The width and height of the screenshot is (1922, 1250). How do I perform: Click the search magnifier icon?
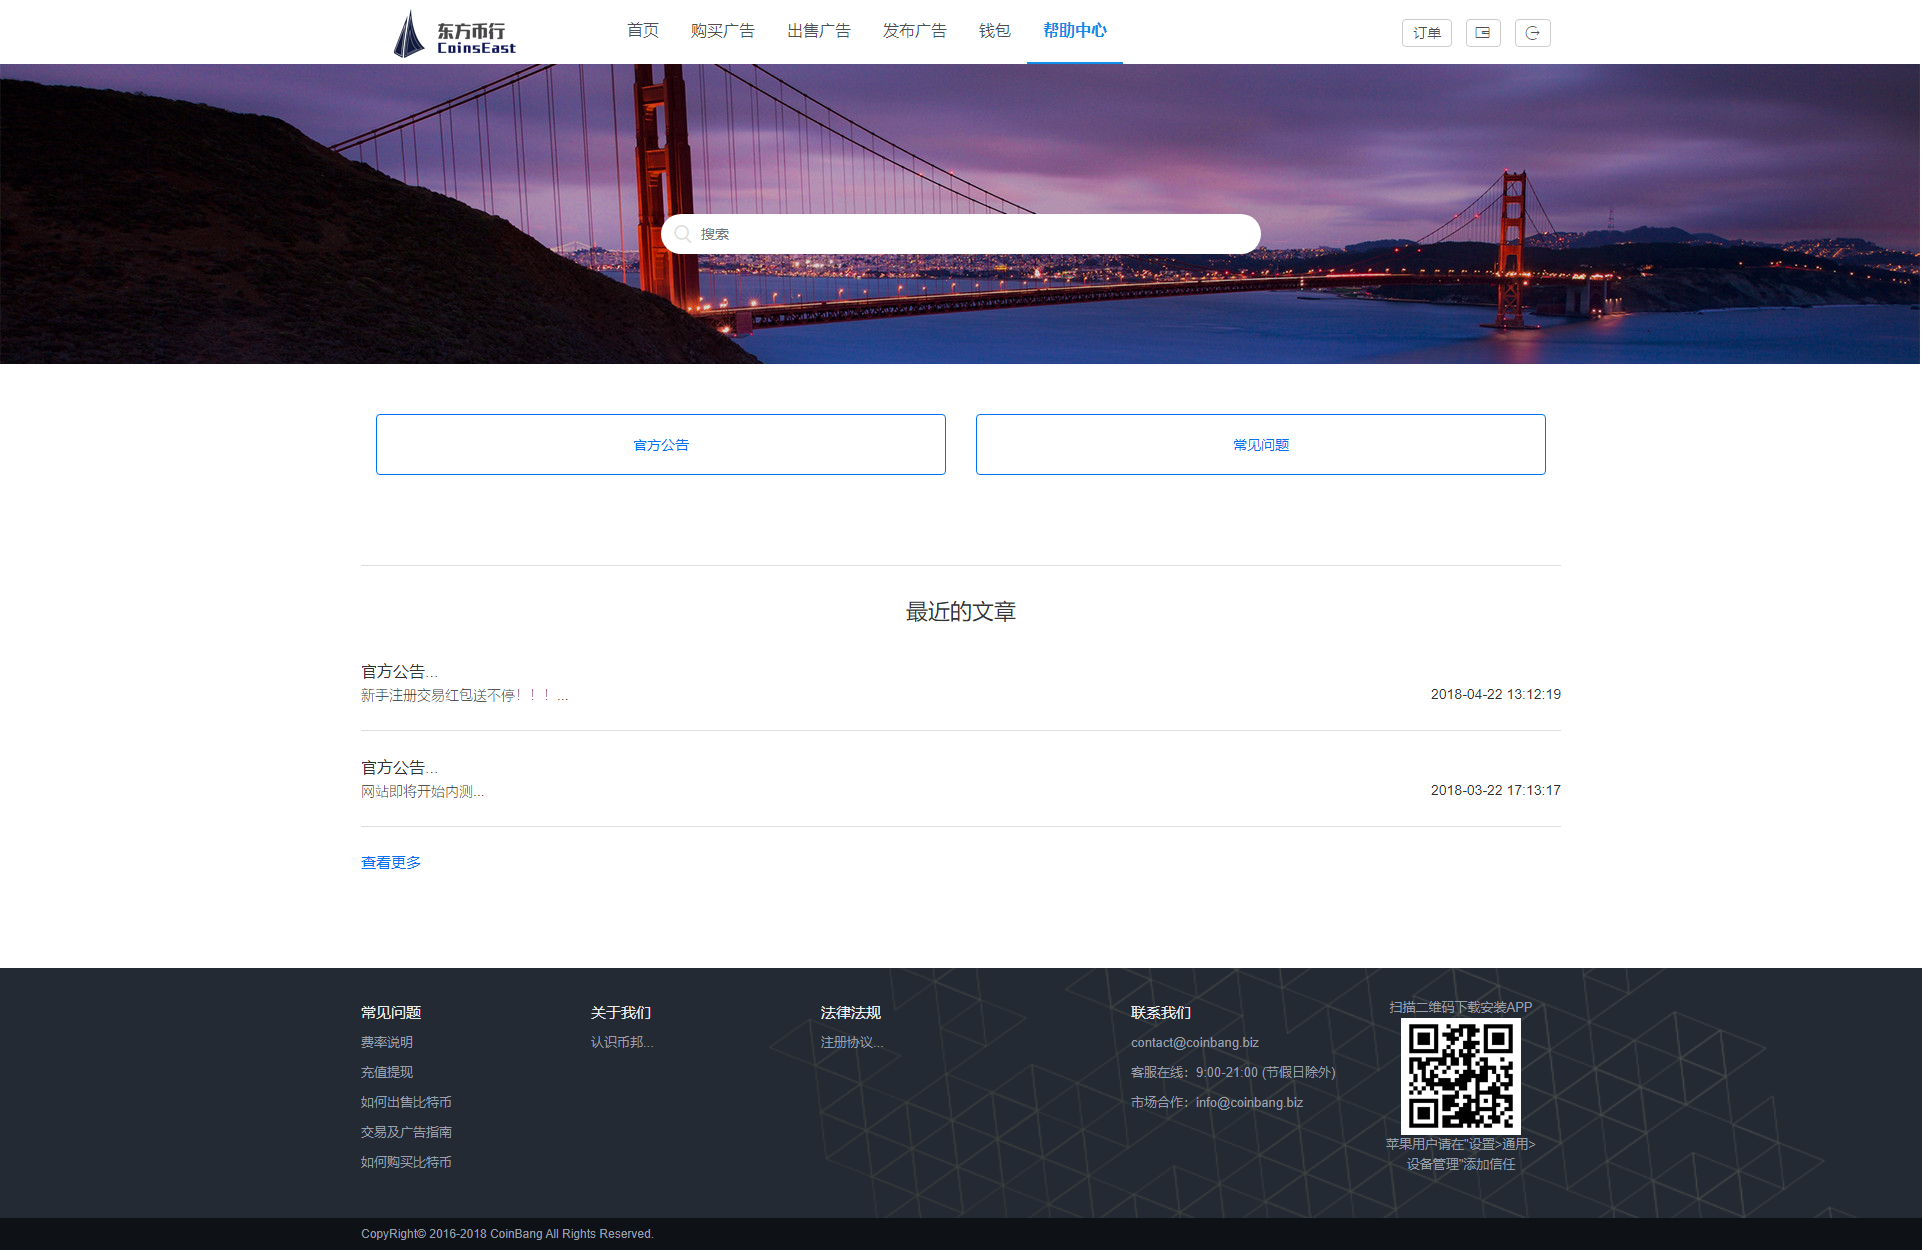tap(683, 234)
